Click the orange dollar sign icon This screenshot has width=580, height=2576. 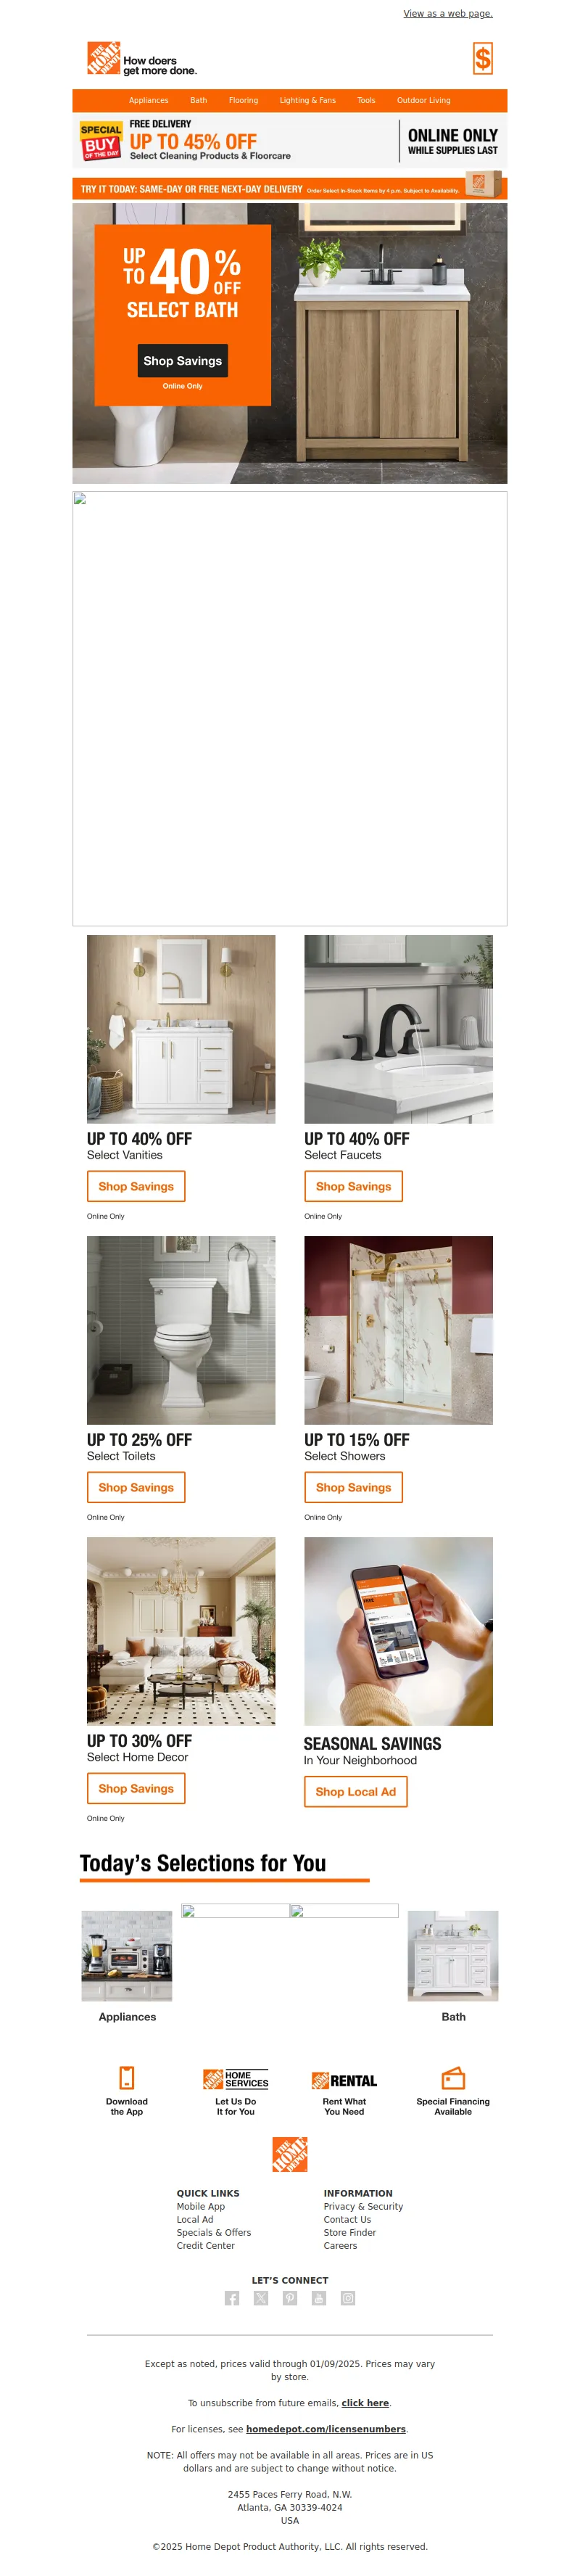[482, 59]
